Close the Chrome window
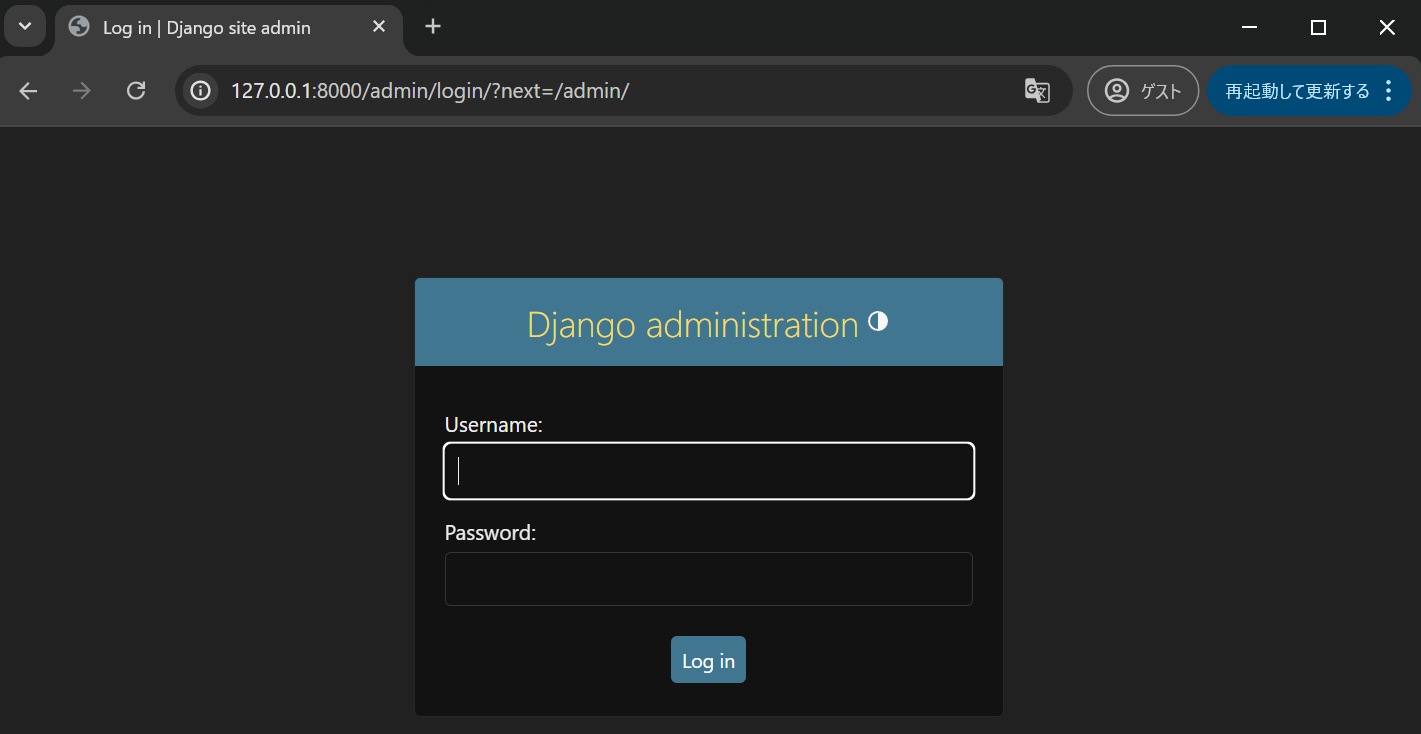Image resolution: width=1421 pixels, height=734 pixels. 1386,28
